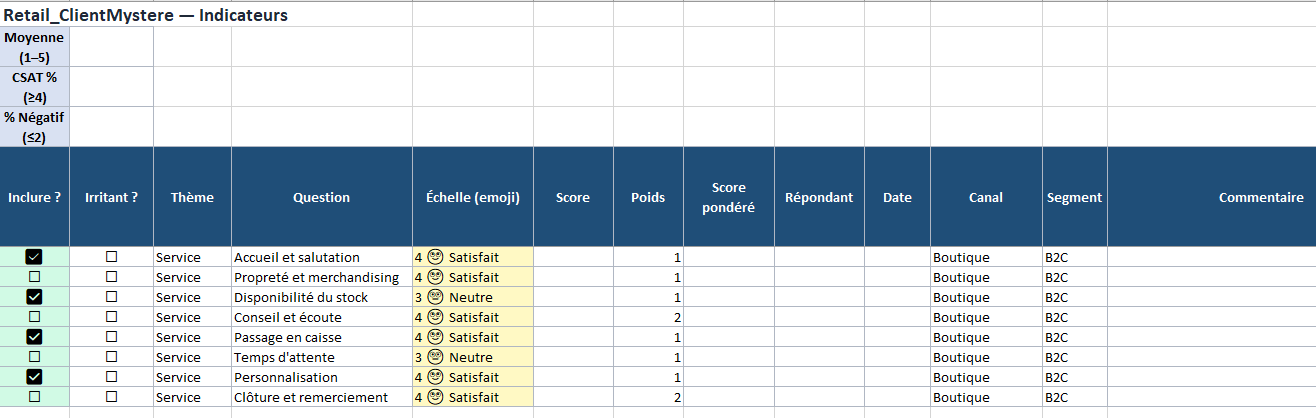Viewport: 1316px width, 418px height.
Task: Select the empty Score cell for Passage en caisse
Action: pyautogui.click(x=572, y=337)
